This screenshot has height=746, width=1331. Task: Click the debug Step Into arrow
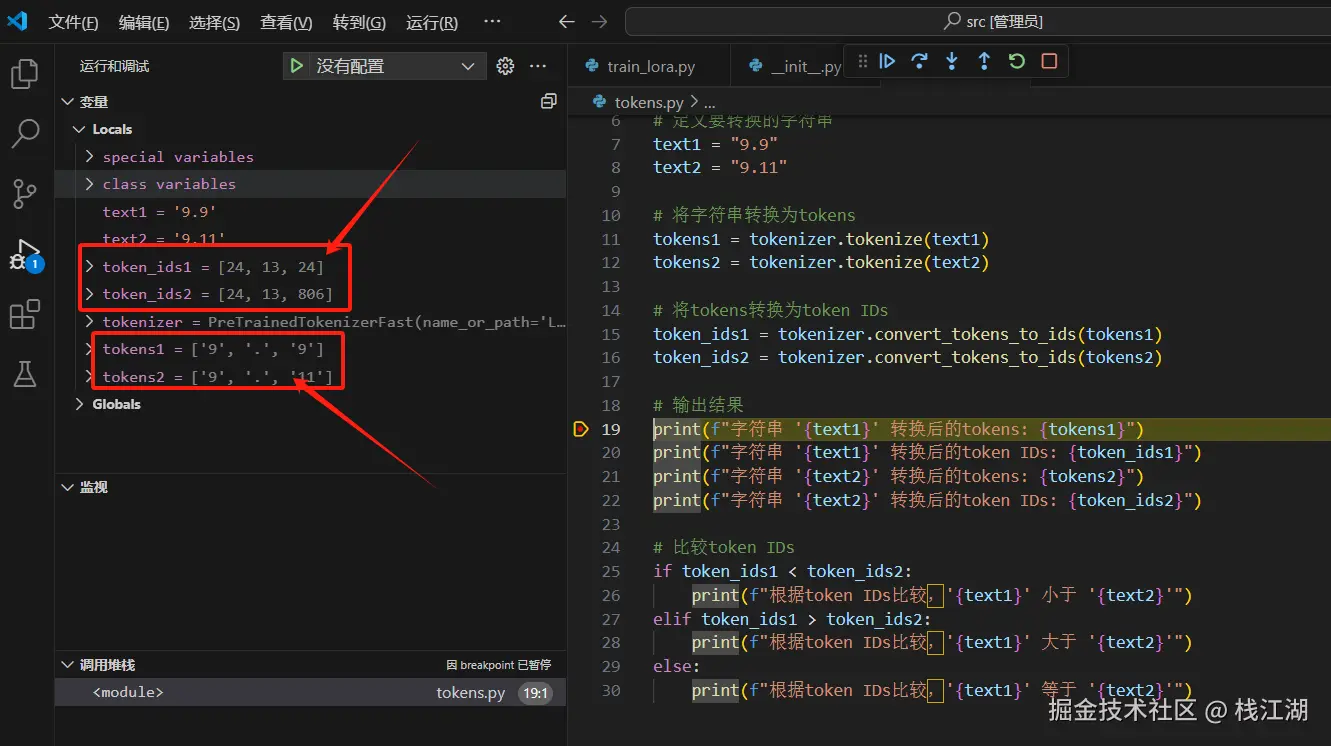(x=951, y=61)
